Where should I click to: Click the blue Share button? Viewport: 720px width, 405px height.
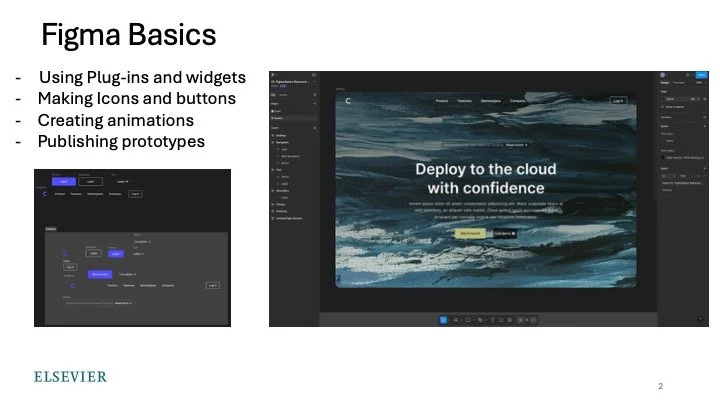[x=701, y=75]
